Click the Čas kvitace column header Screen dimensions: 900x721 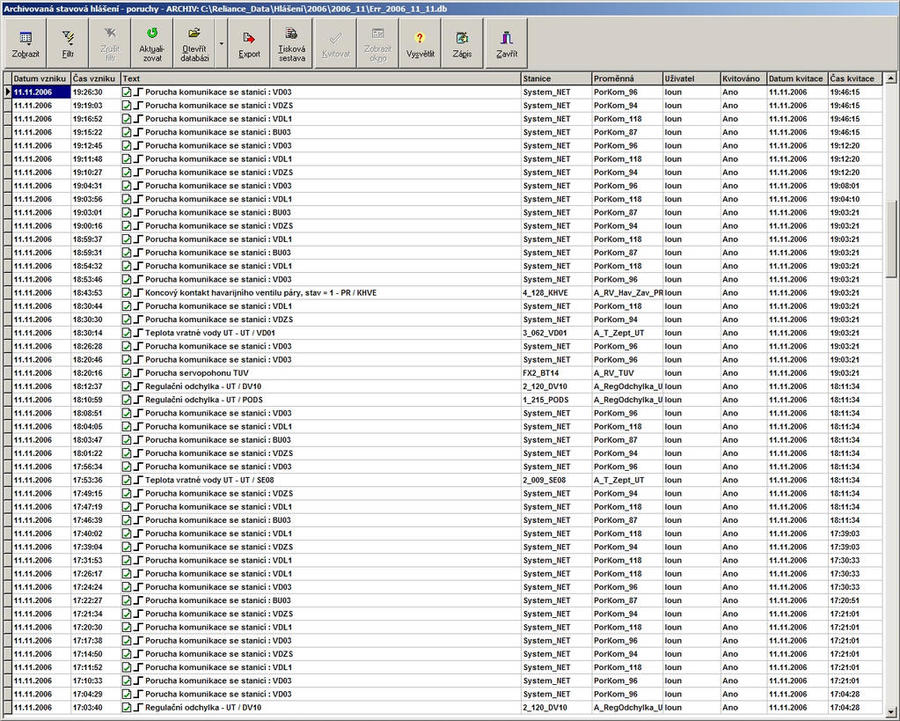[855, 79]
